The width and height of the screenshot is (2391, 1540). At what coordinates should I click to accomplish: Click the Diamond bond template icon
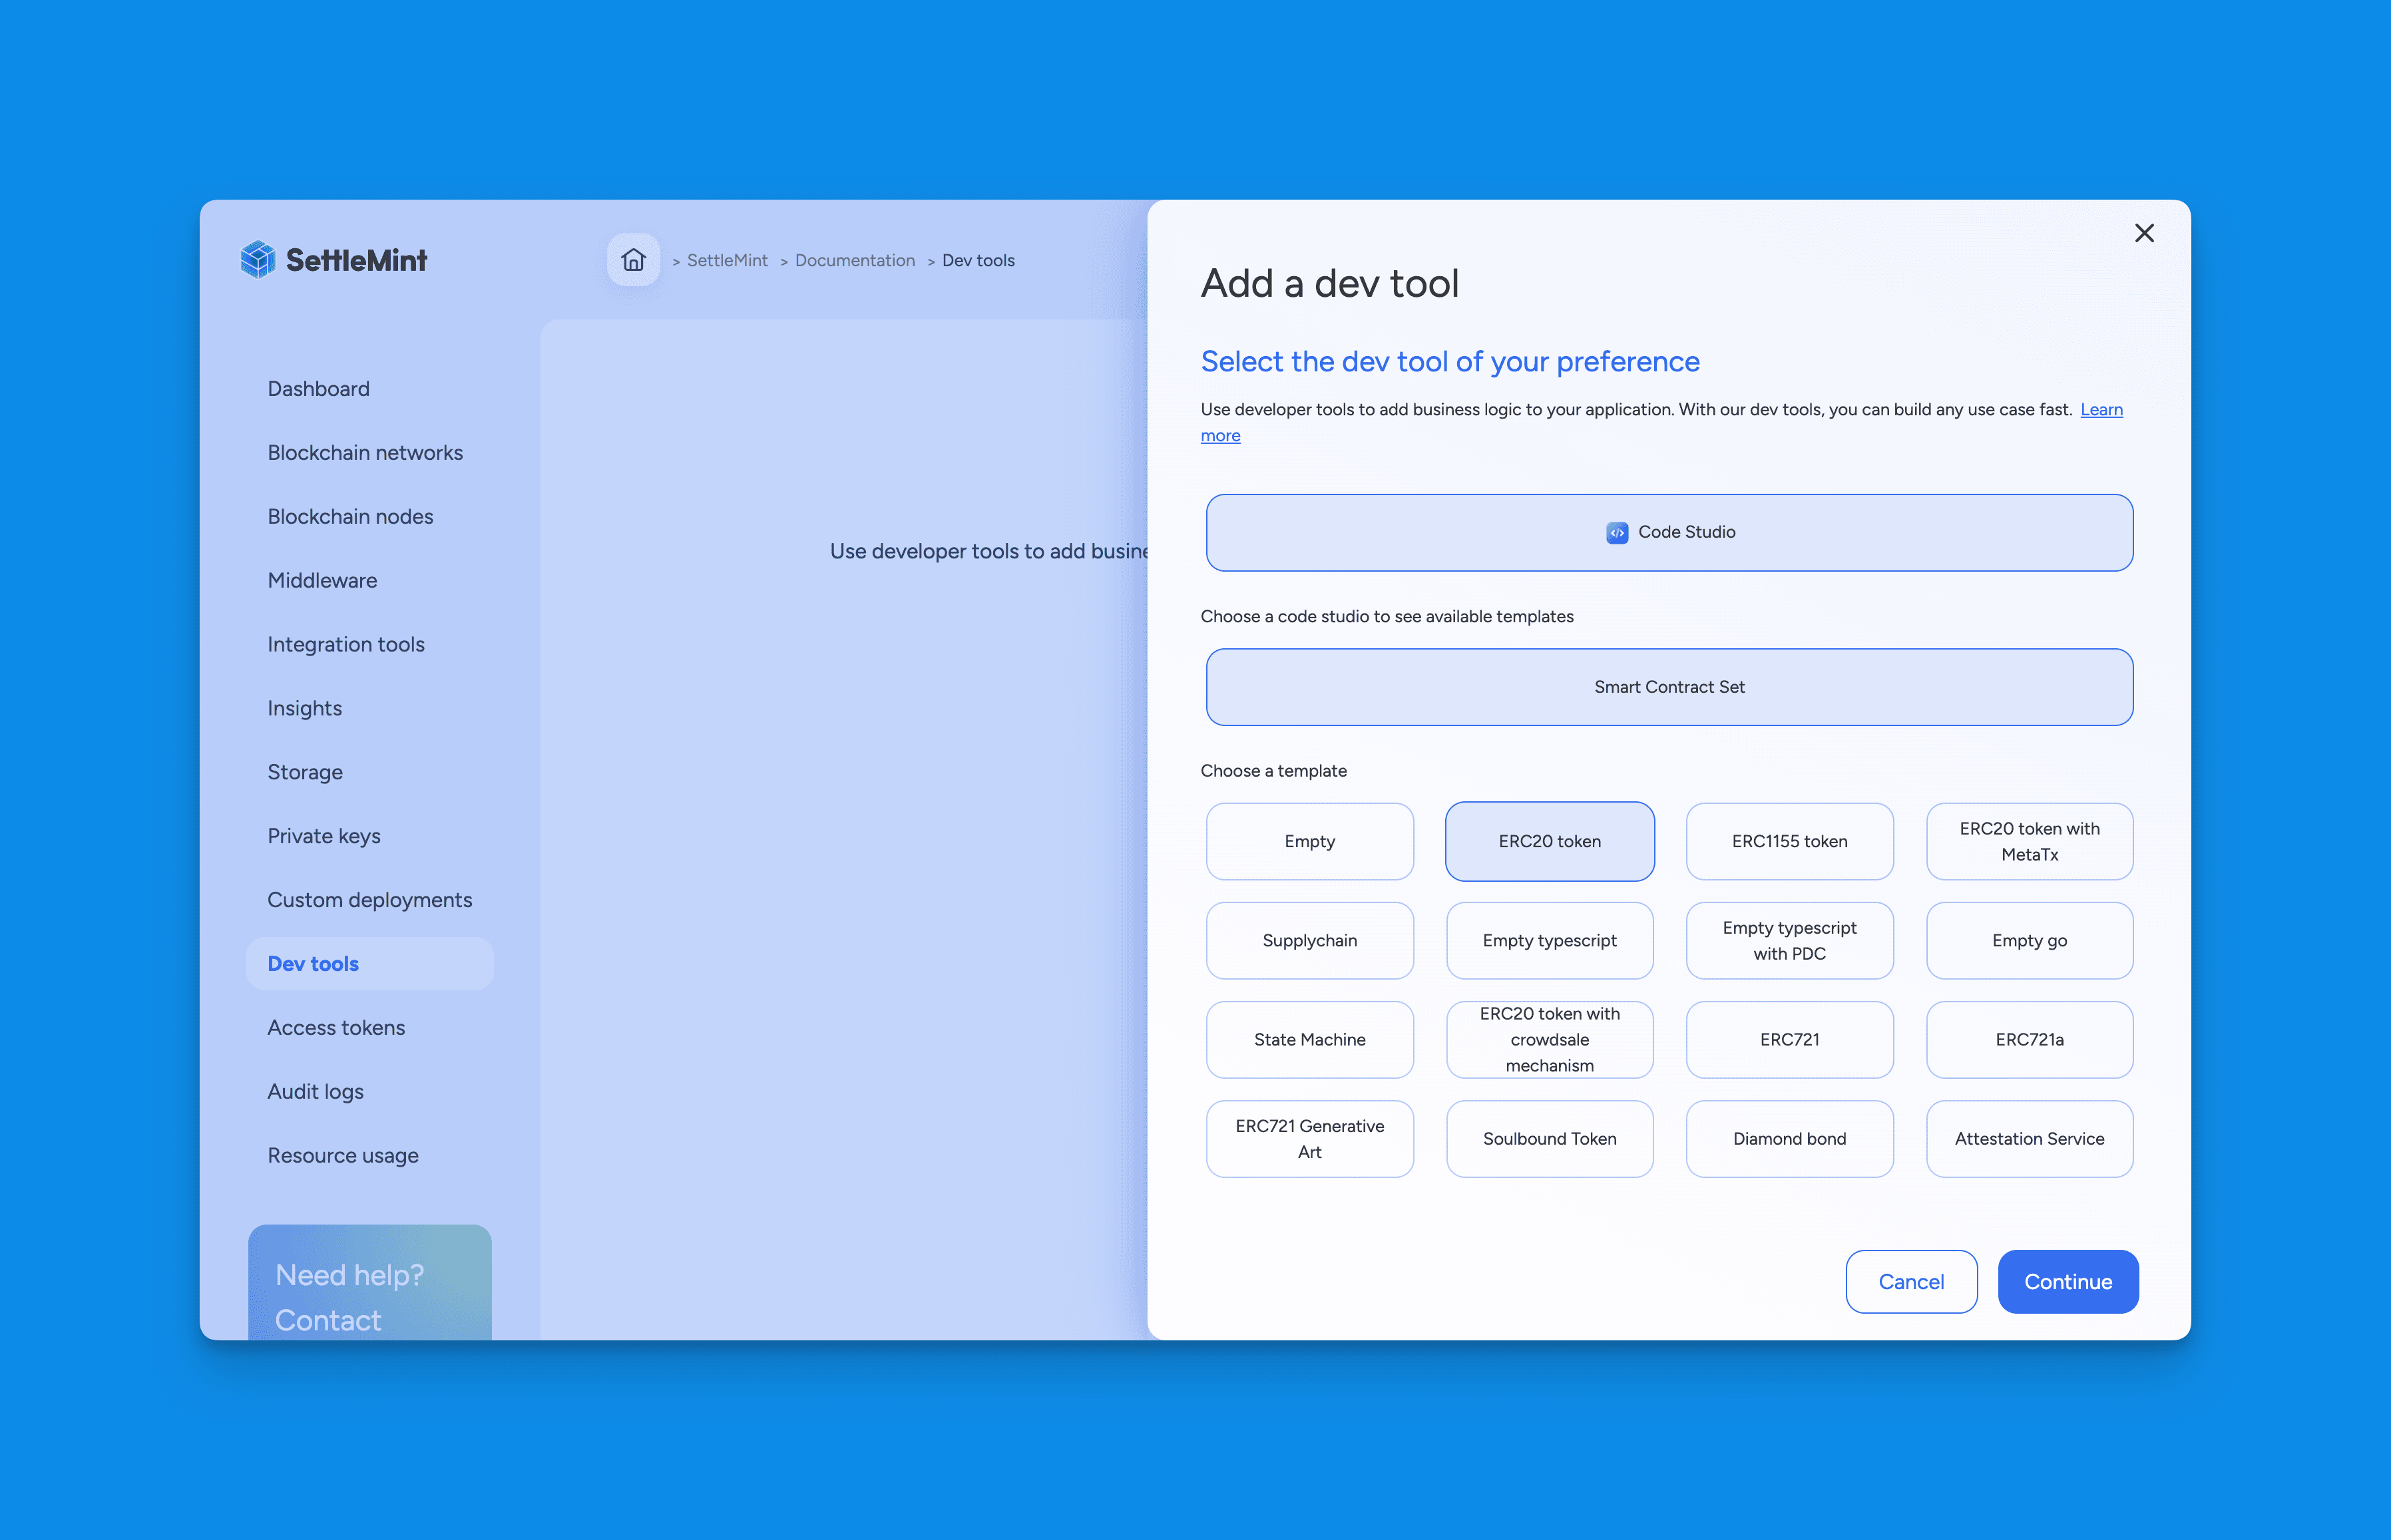1788,1137
